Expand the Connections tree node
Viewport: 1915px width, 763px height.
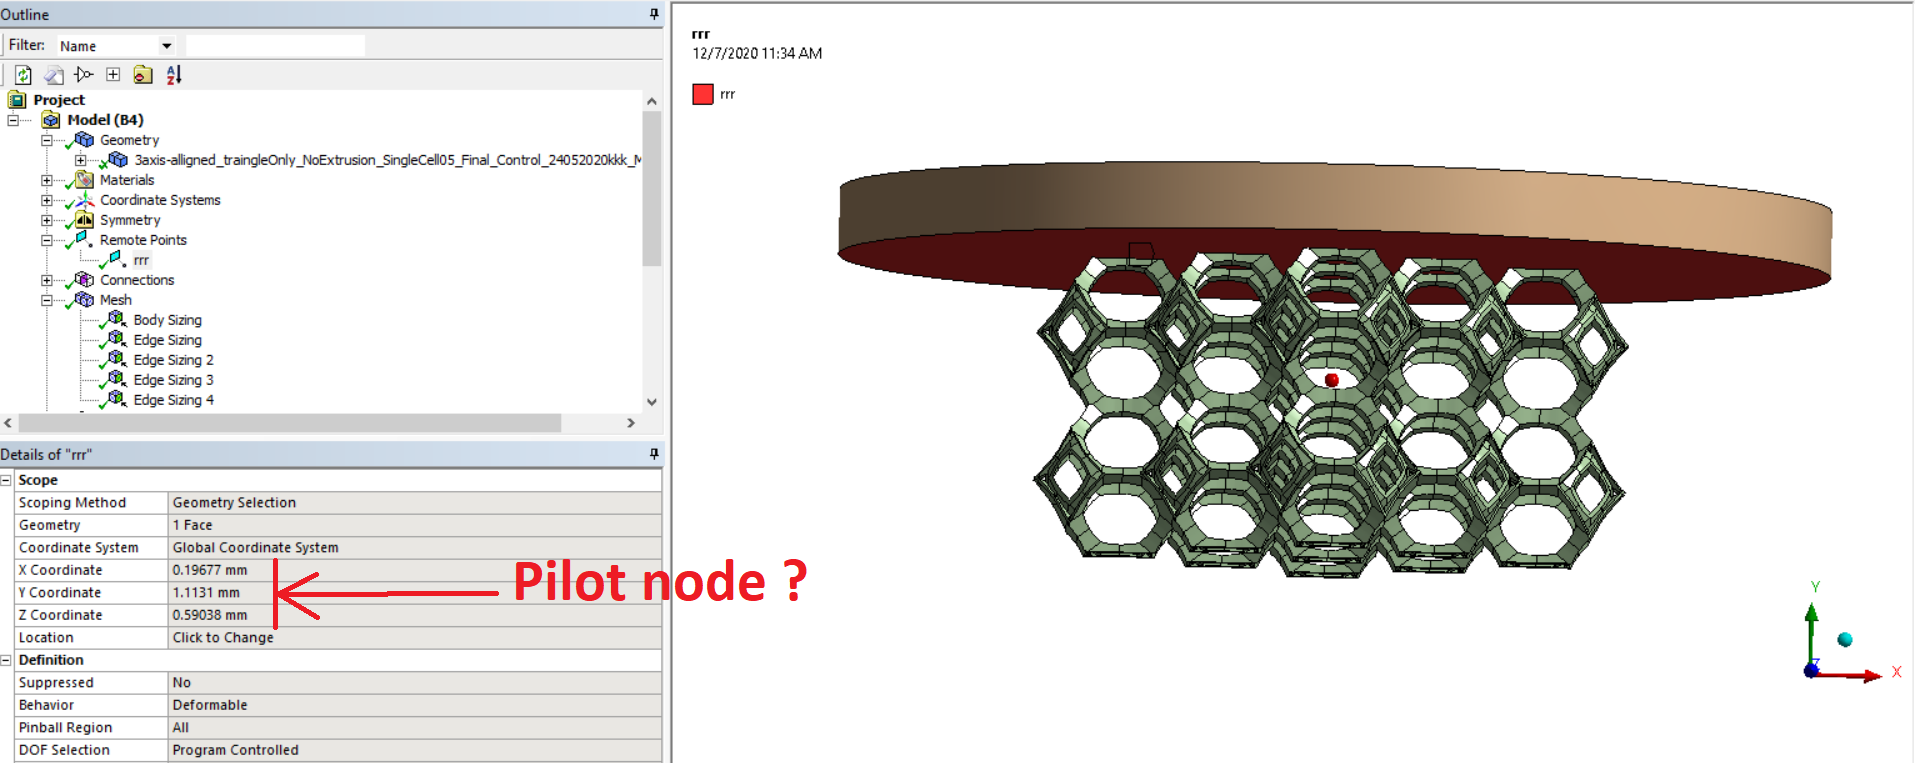coord(46,280)
